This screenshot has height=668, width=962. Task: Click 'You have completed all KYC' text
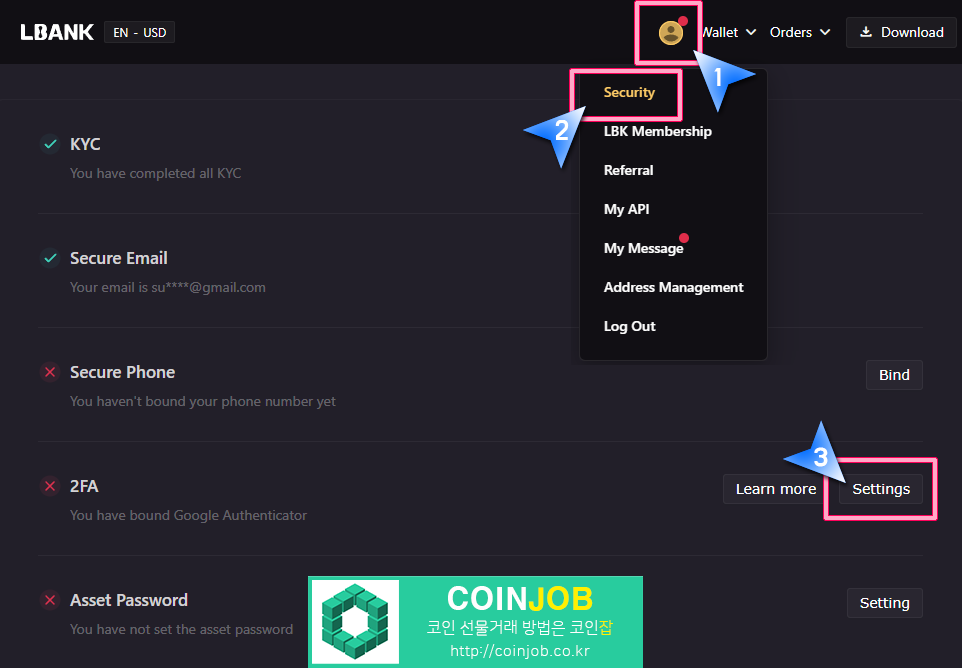[155, 174]
